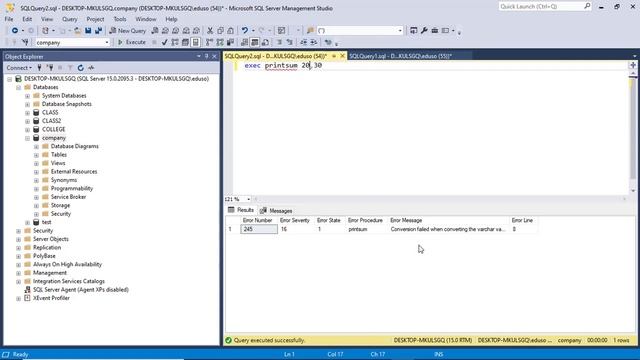Open the 121 % zoom dropdown

(x=248, y=199)
